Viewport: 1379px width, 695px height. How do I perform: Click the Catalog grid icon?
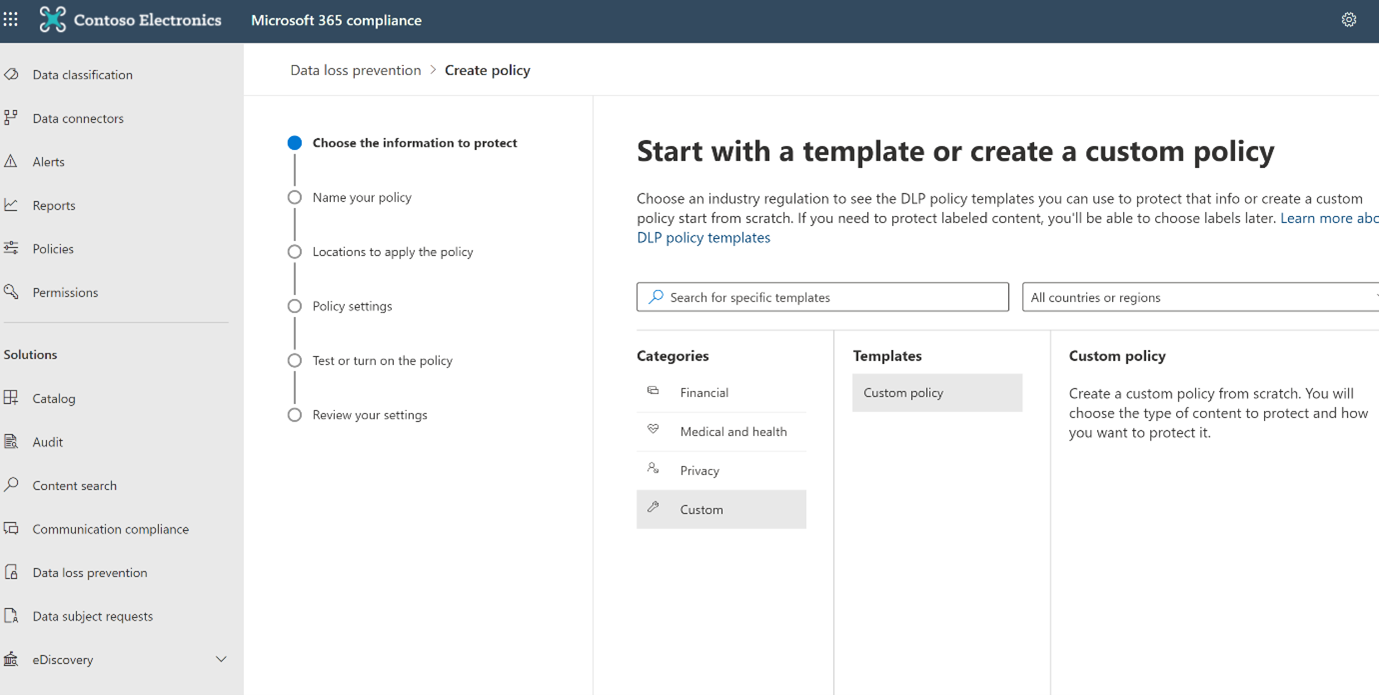pos(11,398)
